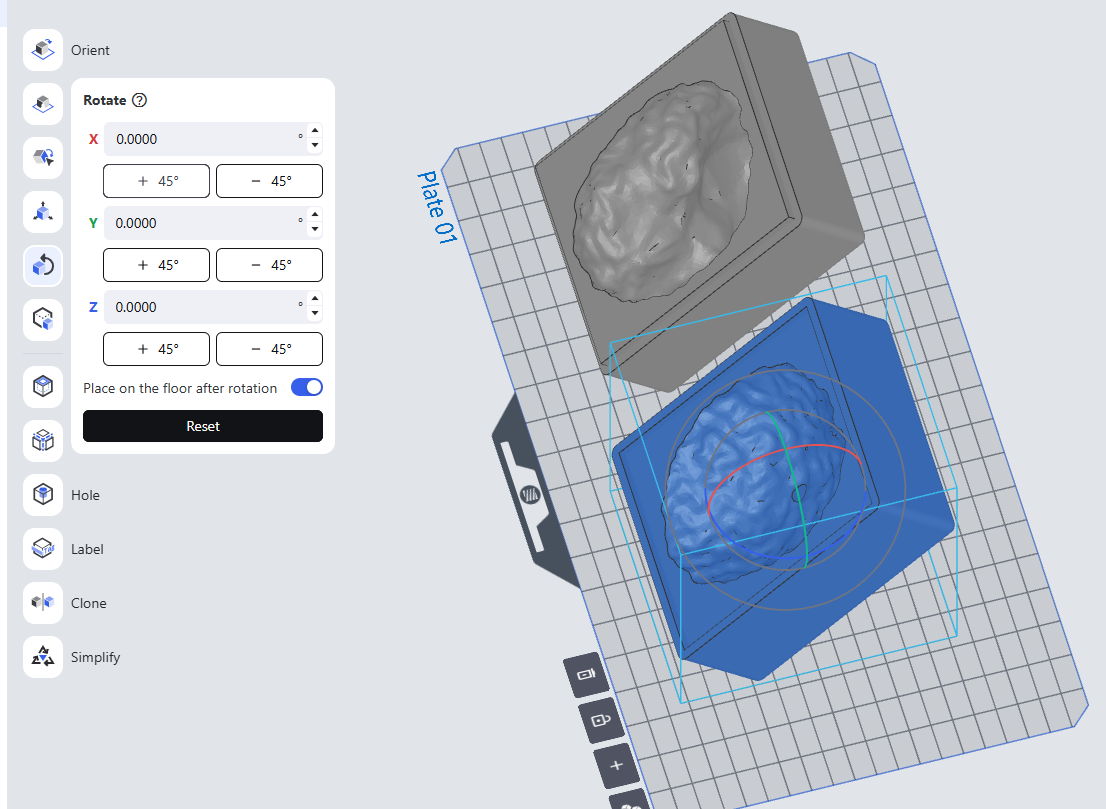This screenshot has width=1106, height=809.
Task: Click the Plate 01 label
Action: pyautogui.click(x=437, y=207)
